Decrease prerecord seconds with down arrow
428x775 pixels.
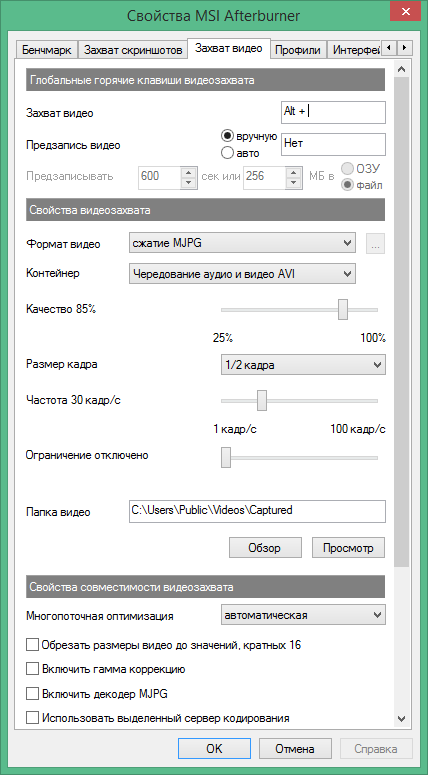point(188,182)
